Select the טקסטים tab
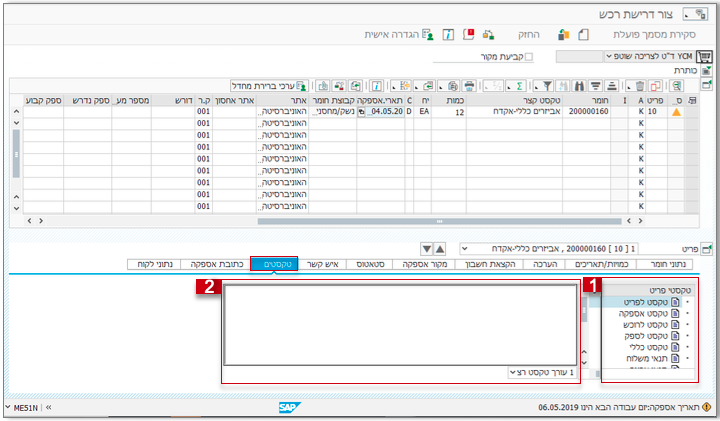Image resolution: width=720 pixels, height=421 pixels. point(274,264)
